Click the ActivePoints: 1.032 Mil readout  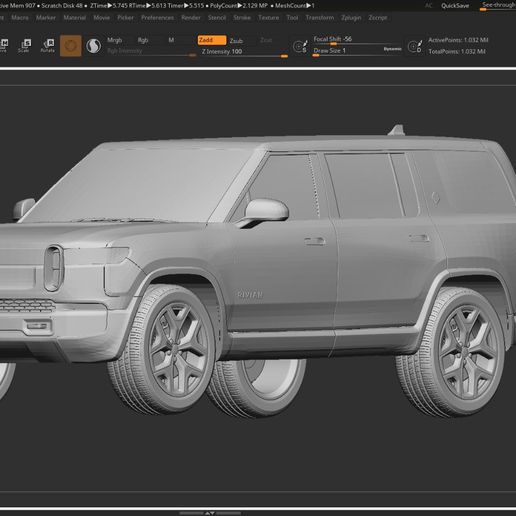pyautogui.click(x=458, y=40)
